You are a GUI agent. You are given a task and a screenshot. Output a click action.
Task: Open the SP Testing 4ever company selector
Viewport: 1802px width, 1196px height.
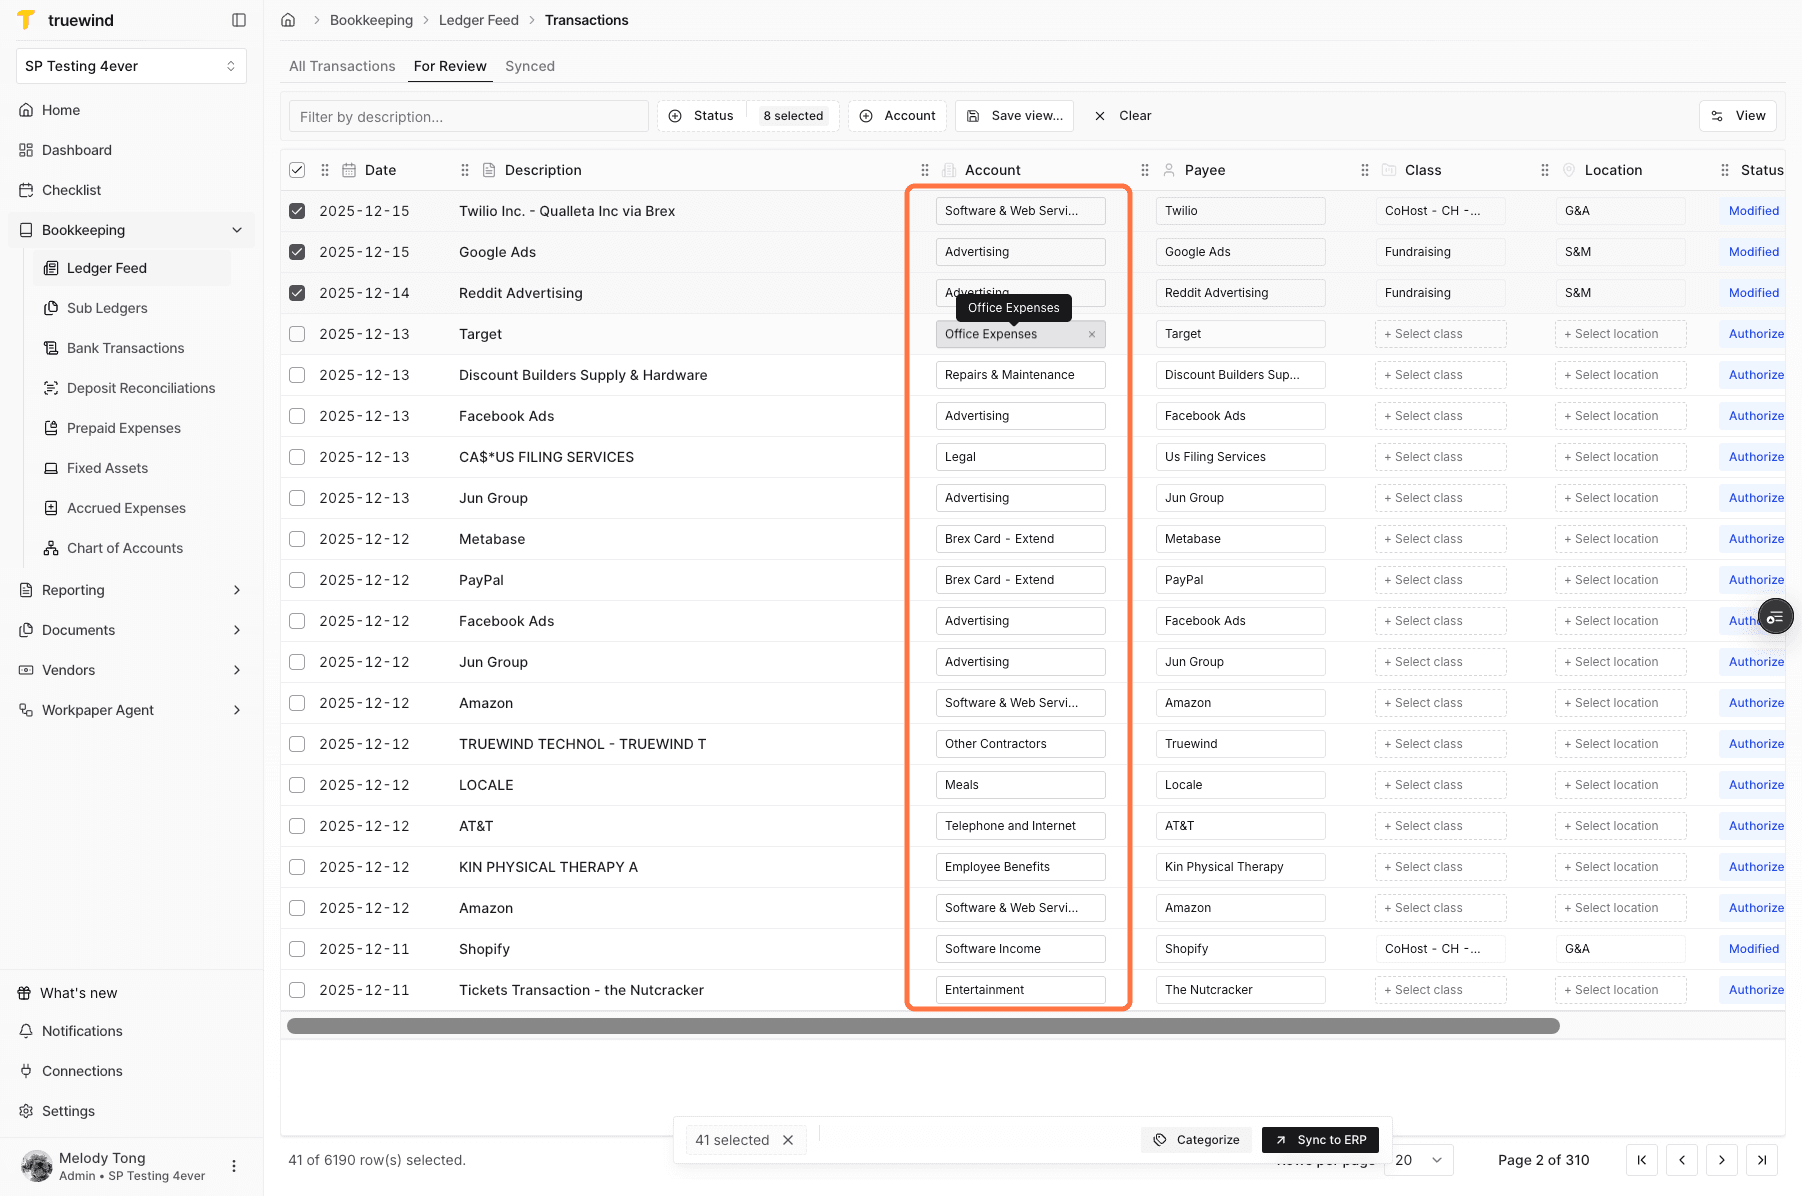(131, 66)
